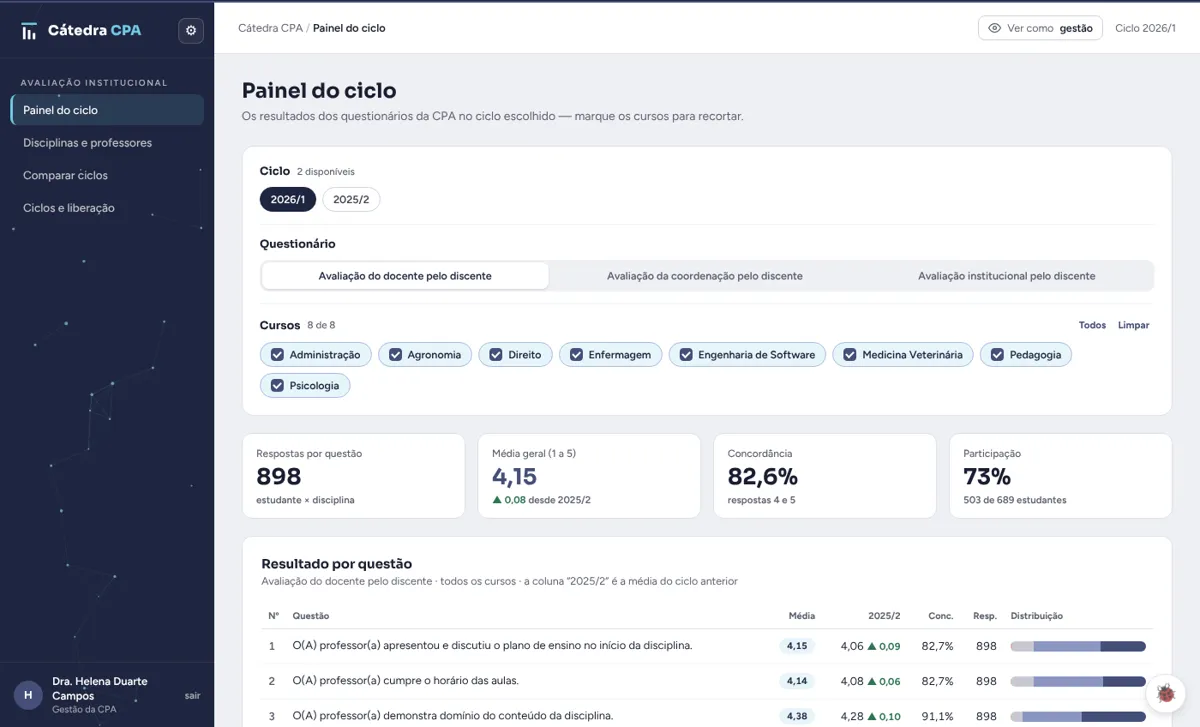Click distribution bar for question 3
Viewport: 1200px width, 727px height.
tap(1078, 716)
